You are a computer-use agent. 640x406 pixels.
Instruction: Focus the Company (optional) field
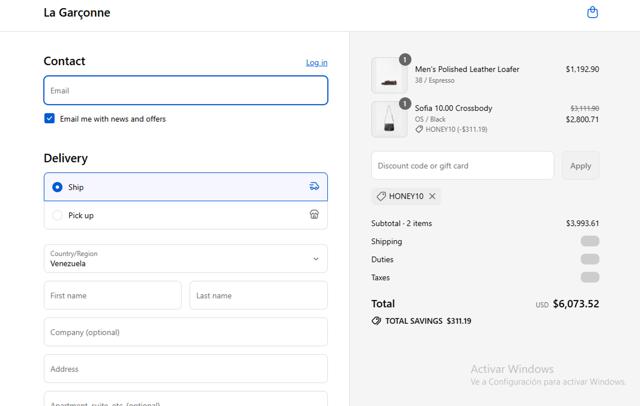click(186, 332)
